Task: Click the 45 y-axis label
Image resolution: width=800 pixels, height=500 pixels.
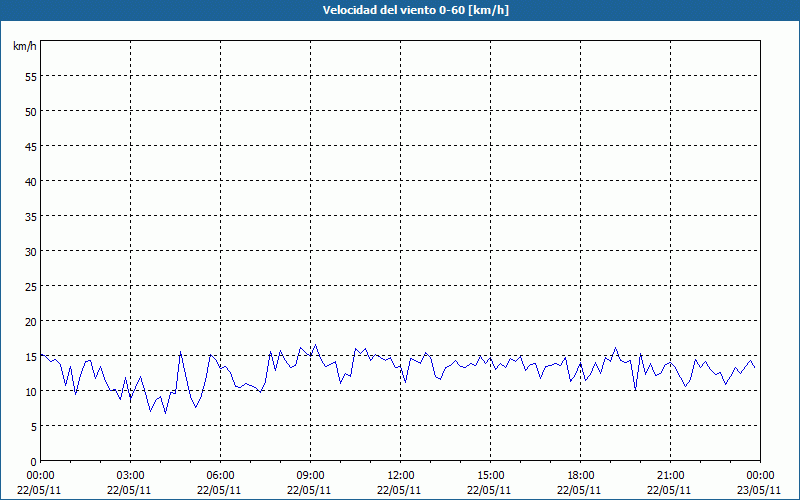Action: (31, 146)
